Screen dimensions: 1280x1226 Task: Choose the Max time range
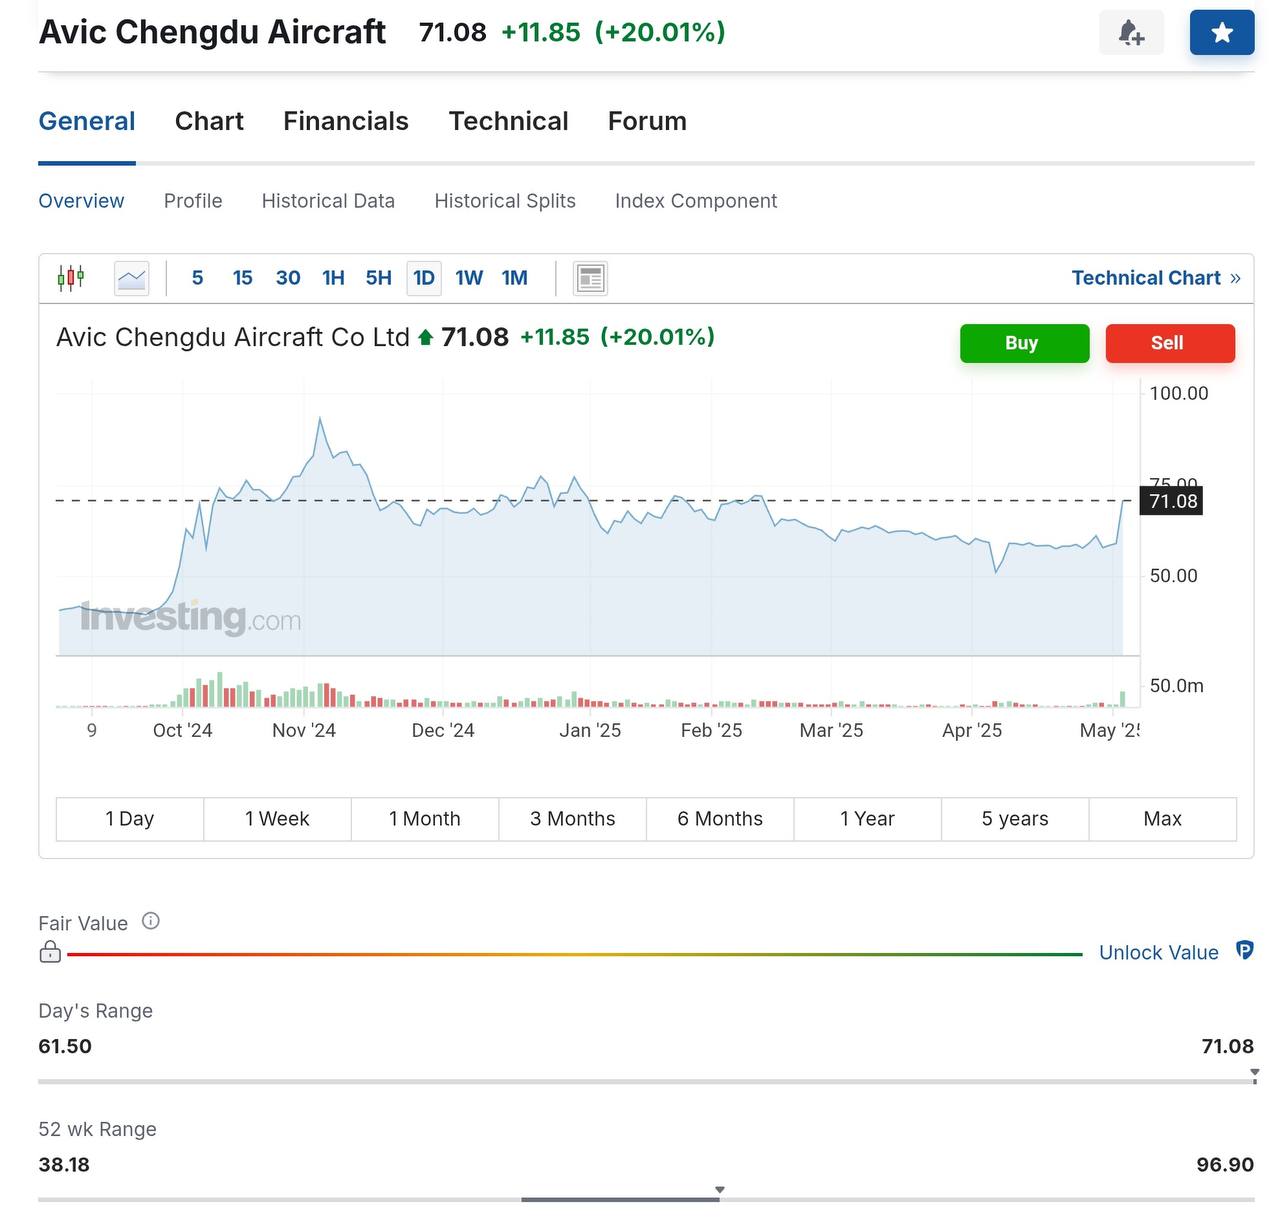click(x=1162, y=819)
